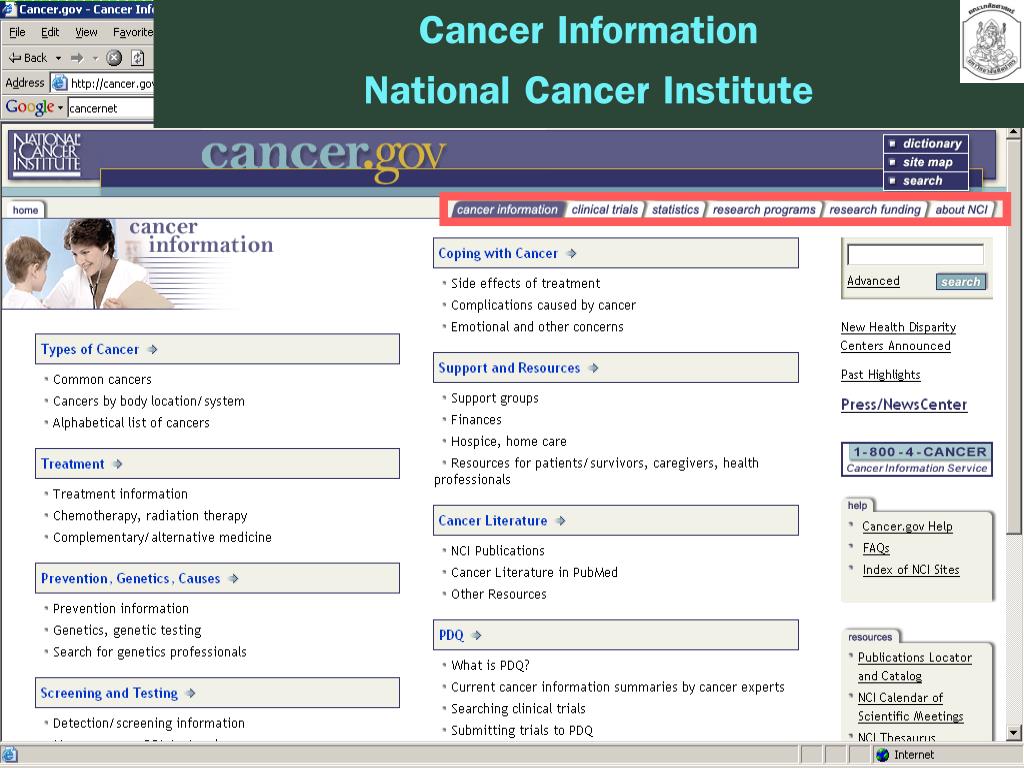Screen dimensions: 1024x768
Task: Click arrow beside Coping with Cancer
Action: tap(571, 253)
